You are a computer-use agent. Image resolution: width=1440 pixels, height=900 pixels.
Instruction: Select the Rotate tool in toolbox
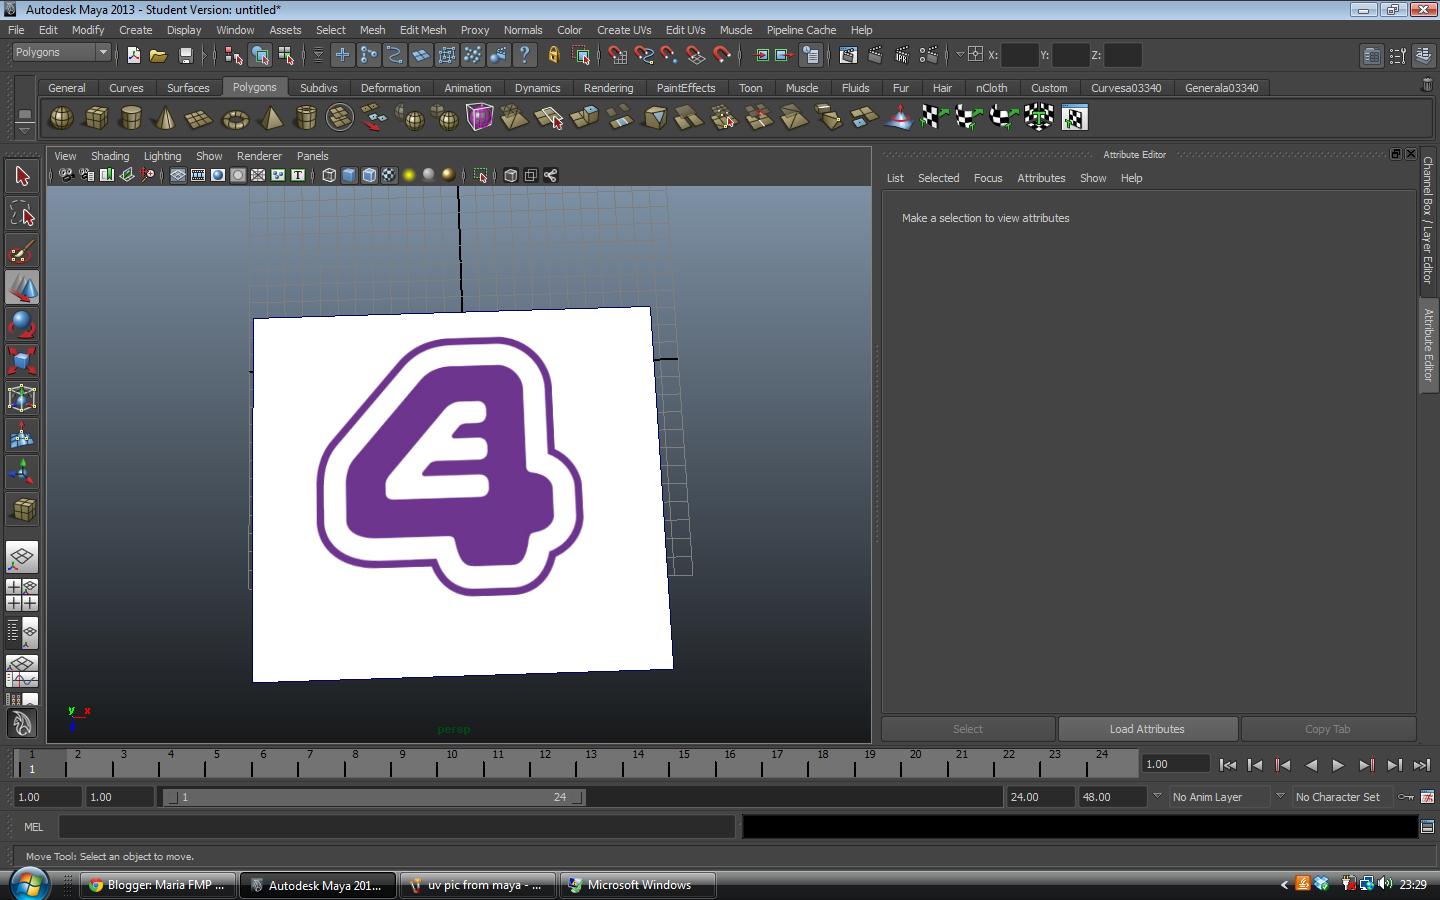[x=22, y=324]
